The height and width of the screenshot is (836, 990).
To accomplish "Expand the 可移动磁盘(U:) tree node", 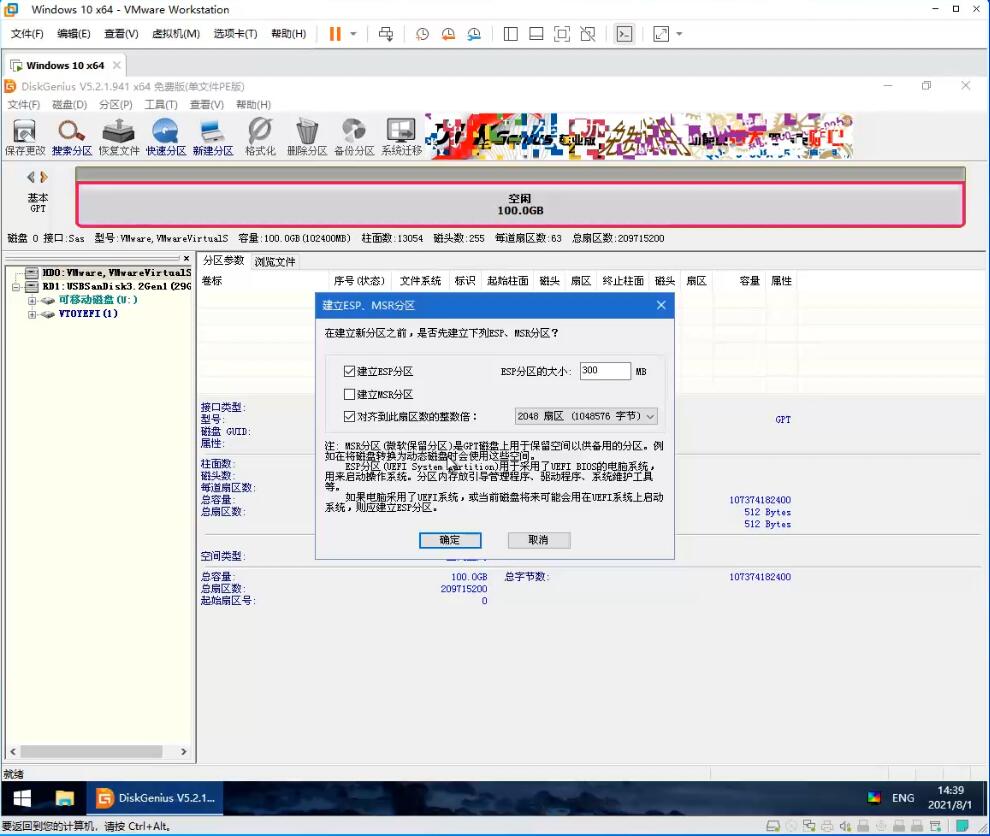I will click(x=32, y=300).
